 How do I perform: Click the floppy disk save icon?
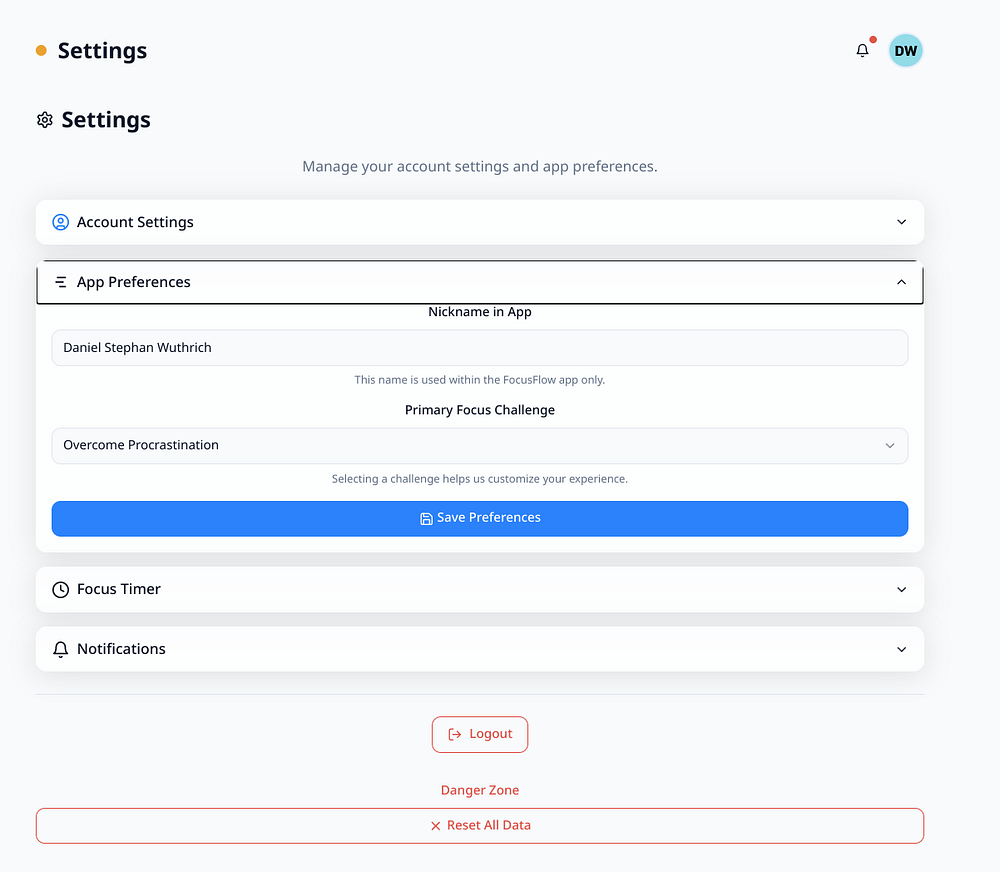[x=426, y=518]
